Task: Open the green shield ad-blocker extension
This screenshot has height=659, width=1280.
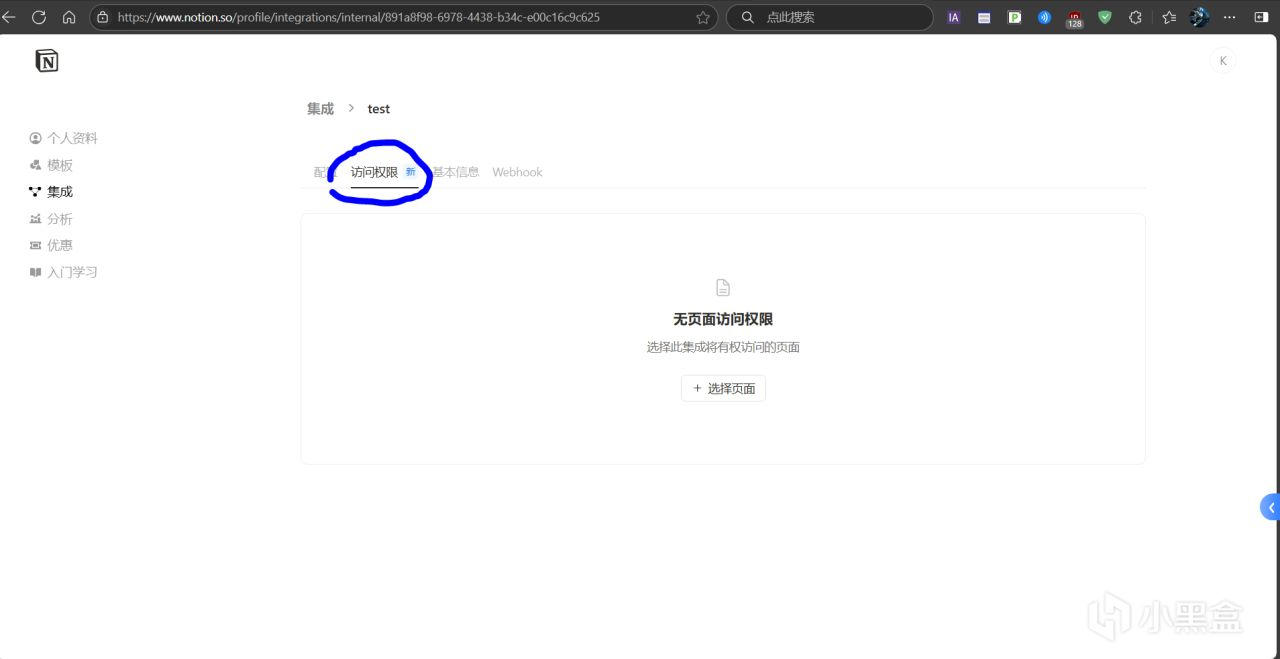Action: pos(1105,17)
